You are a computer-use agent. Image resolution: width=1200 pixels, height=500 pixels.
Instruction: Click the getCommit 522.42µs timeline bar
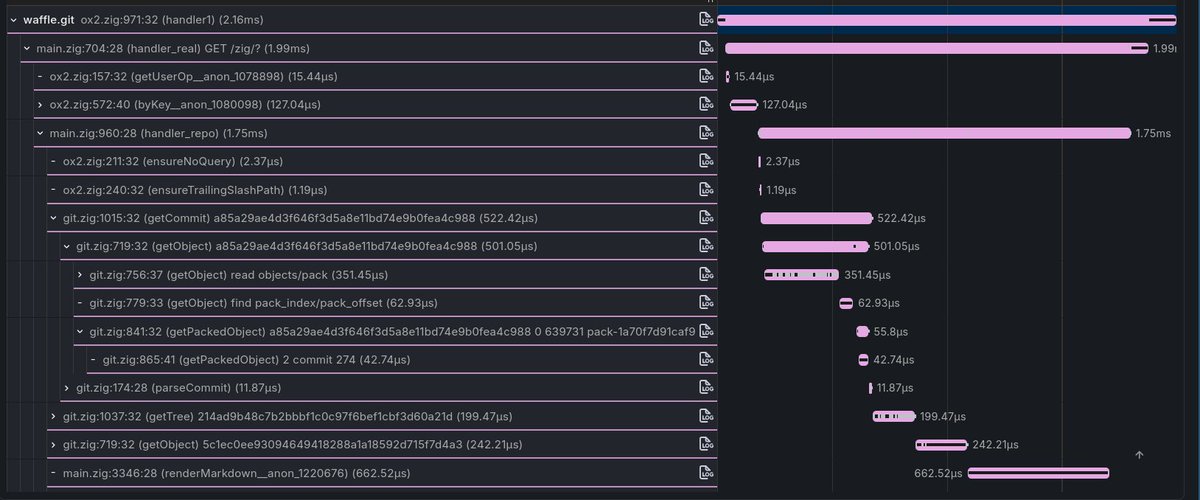[816, 218]
